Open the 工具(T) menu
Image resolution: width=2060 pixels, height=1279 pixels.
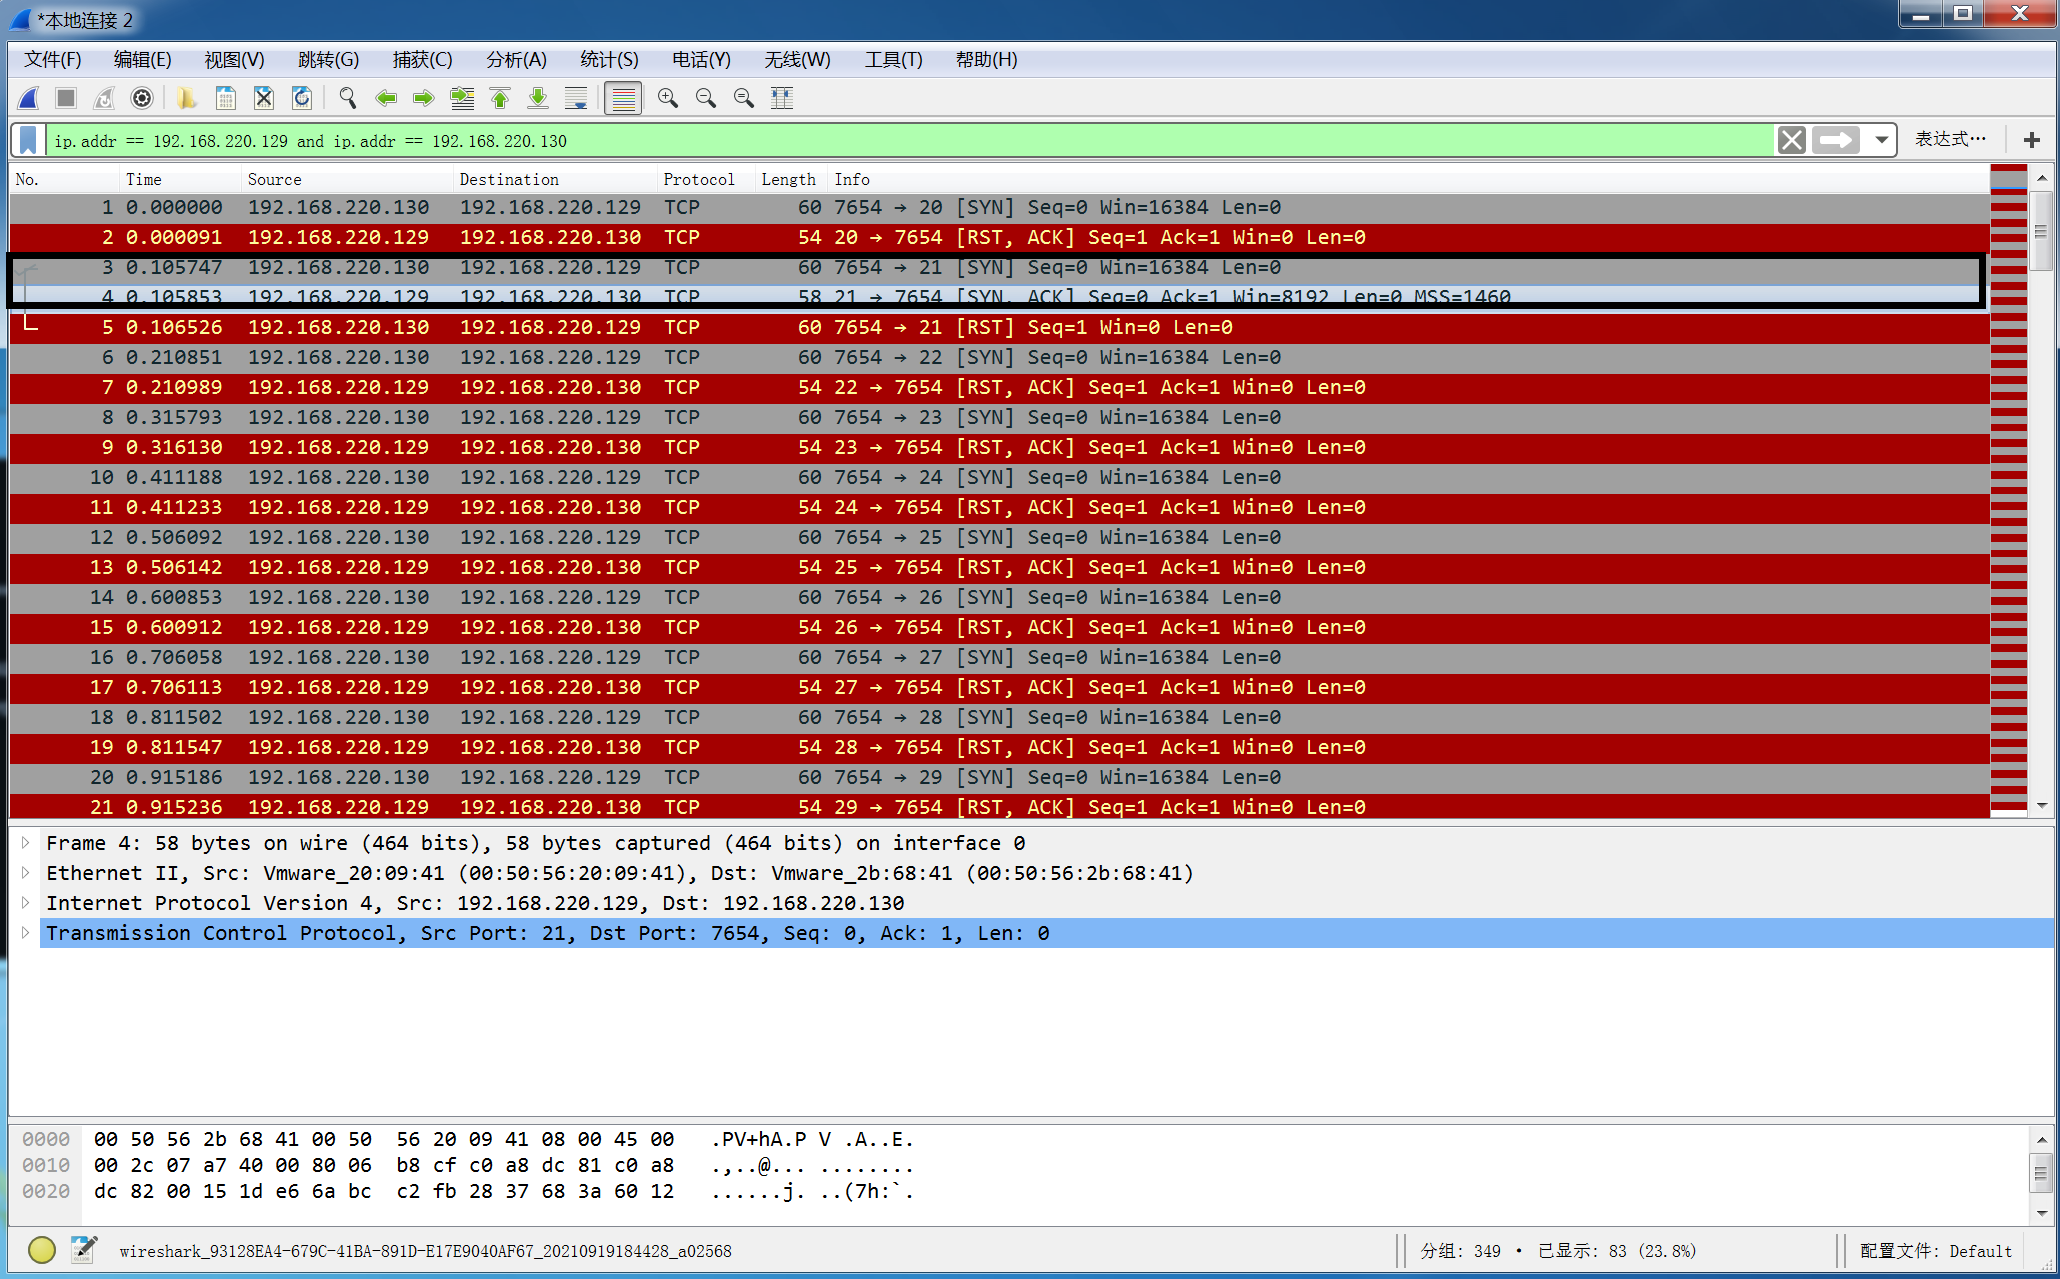click(x=893, y=60)
